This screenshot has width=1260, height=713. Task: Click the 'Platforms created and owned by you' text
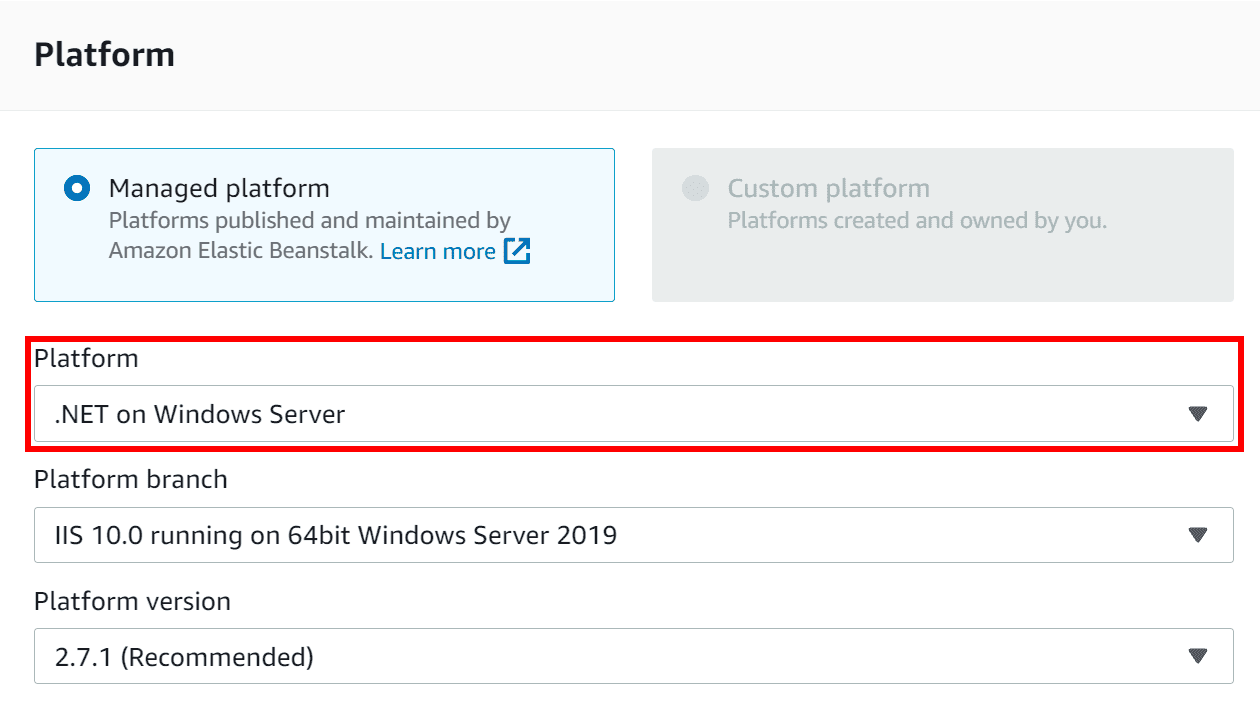[x=917, y=220]
